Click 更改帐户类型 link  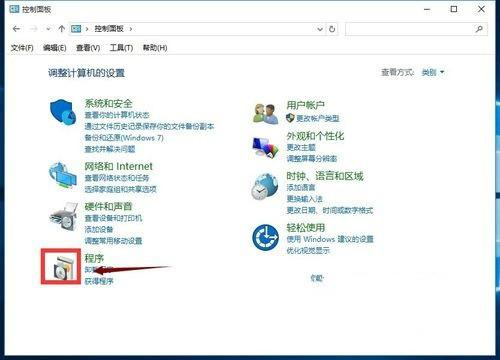[x=318, y=118]
